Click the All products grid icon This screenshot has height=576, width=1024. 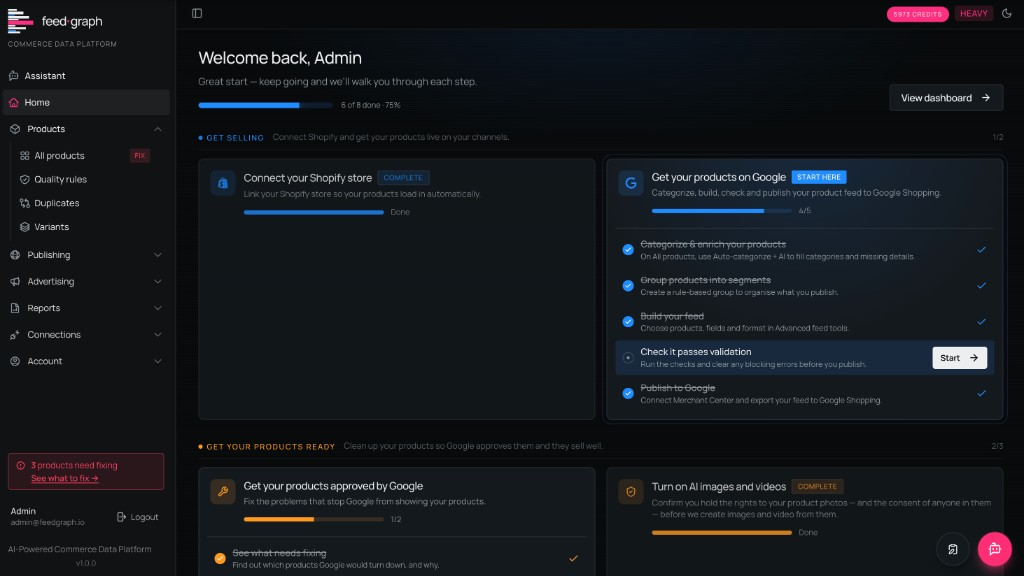pos(25,155)
